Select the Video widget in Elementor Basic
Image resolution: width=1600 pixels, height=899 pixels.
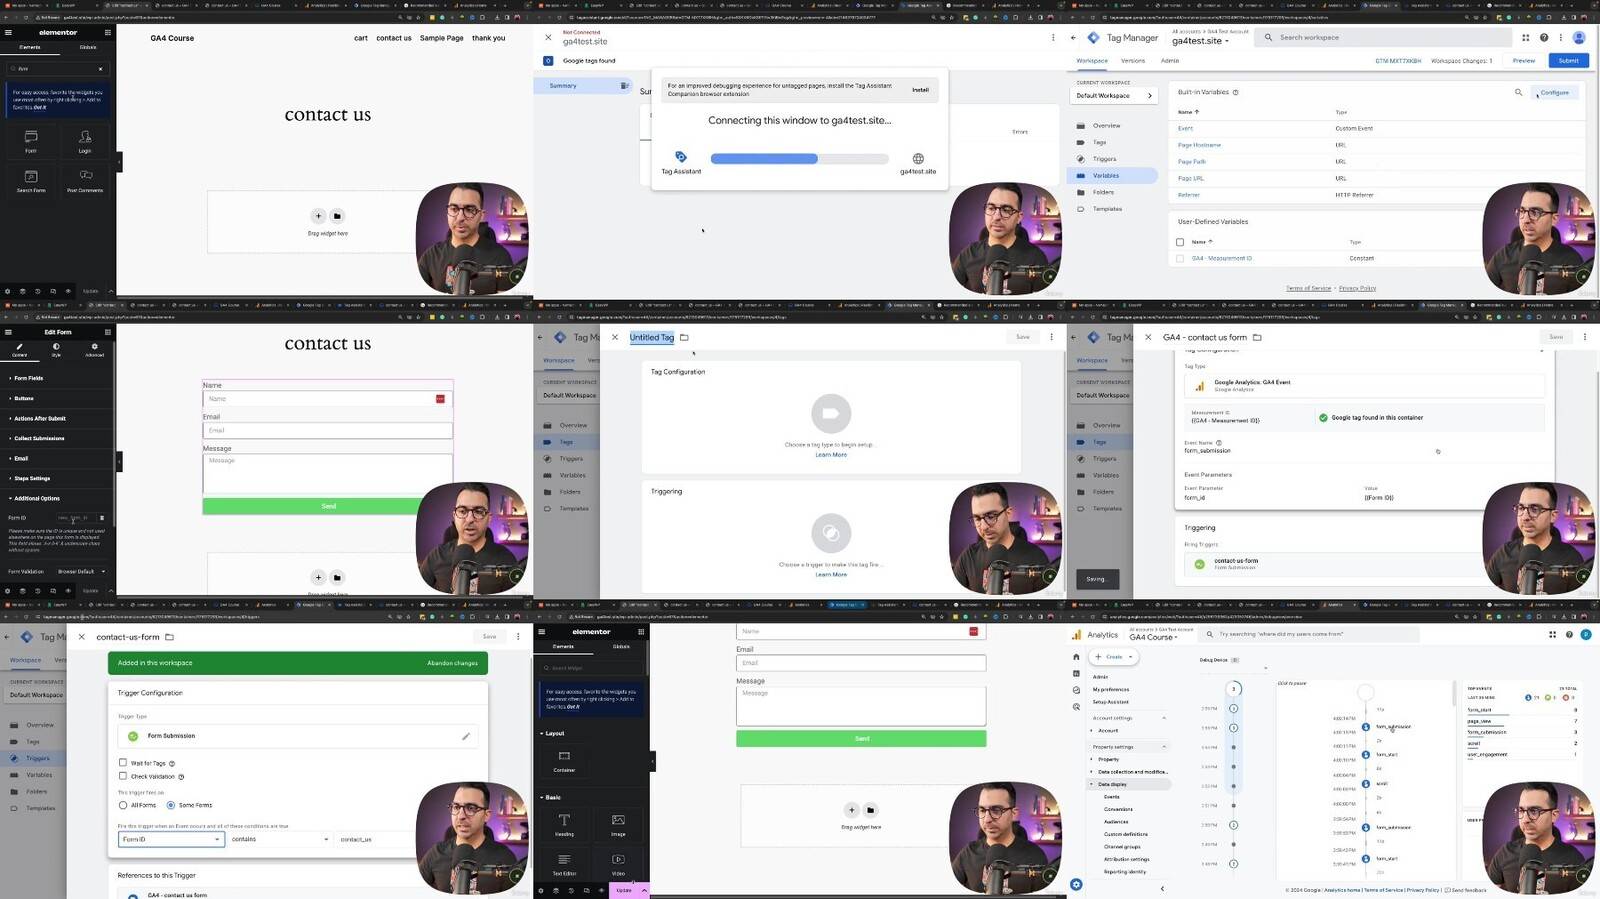(618, 863)
